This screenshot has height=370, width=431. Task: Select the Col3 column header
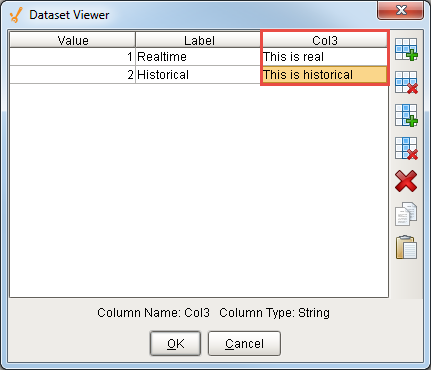point(325,40)
